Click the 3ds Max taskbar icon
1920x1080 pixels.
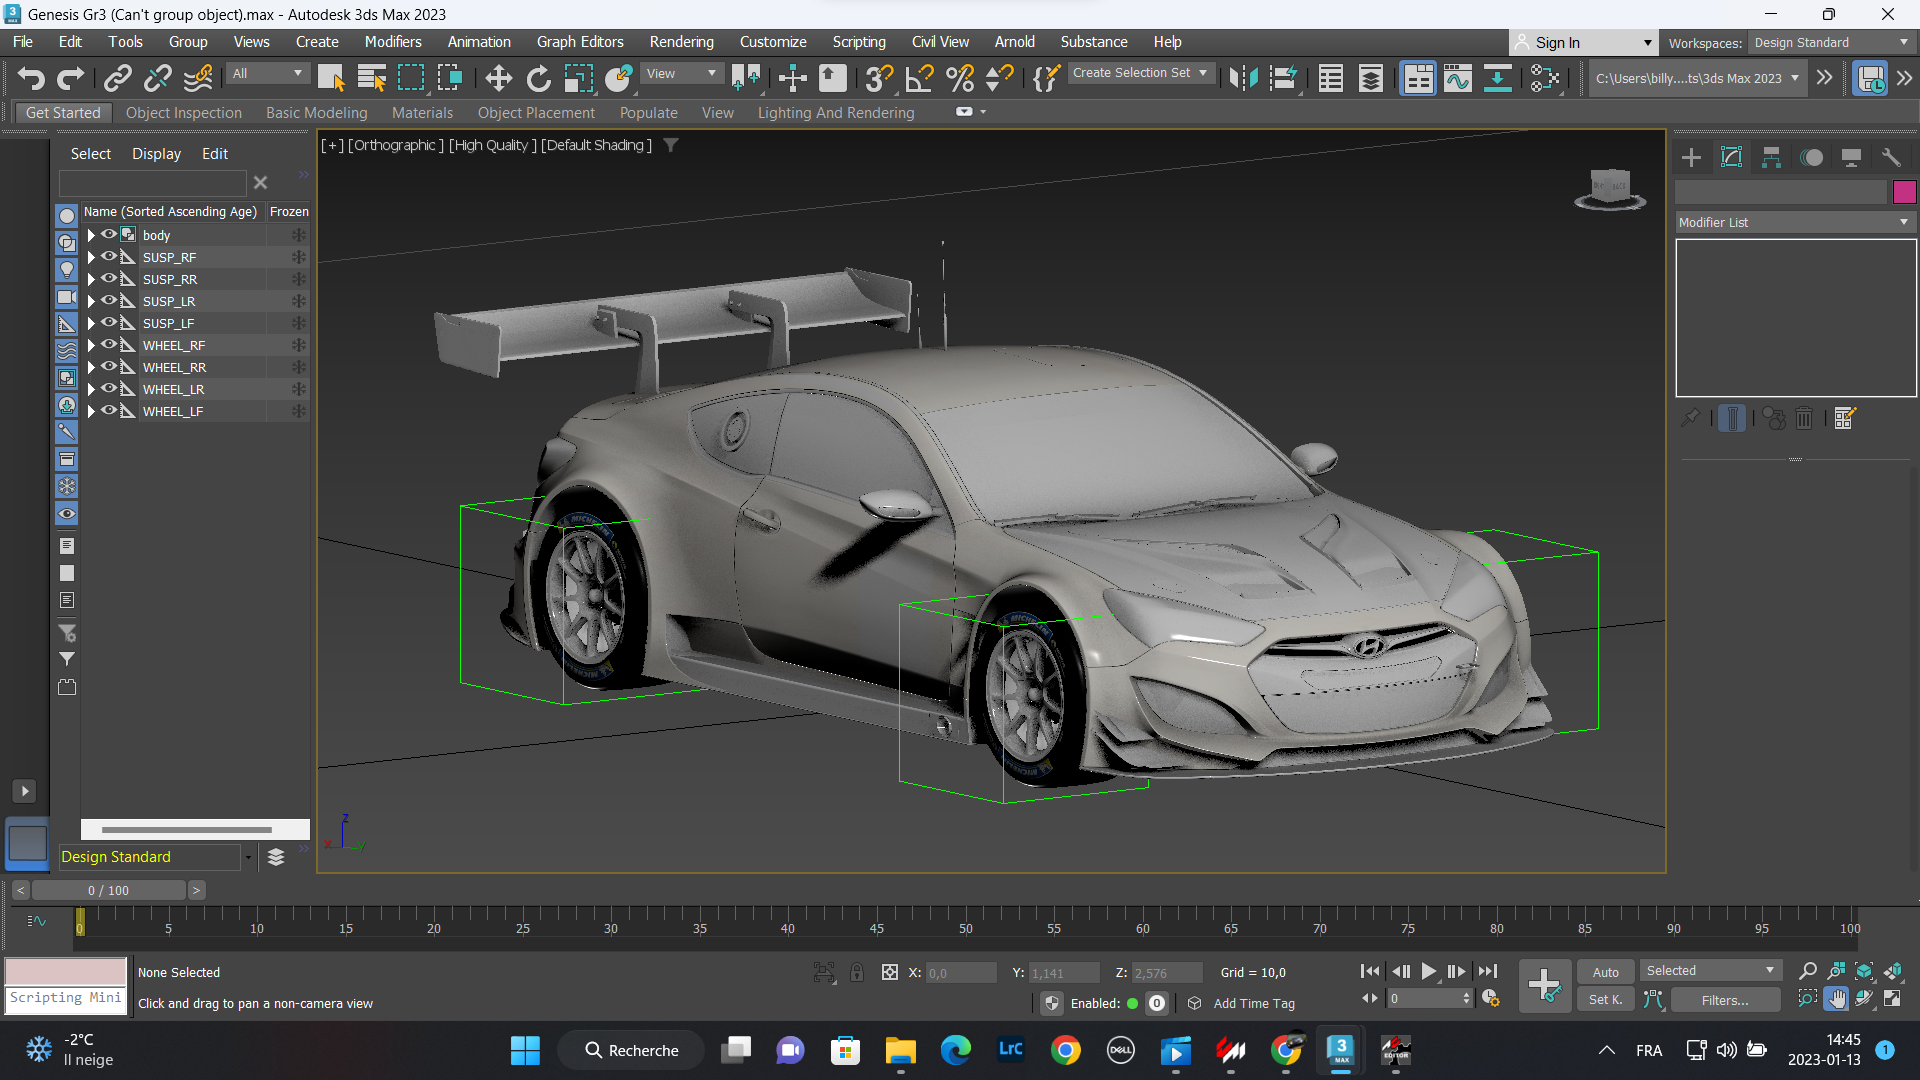pos(1341,1050)
